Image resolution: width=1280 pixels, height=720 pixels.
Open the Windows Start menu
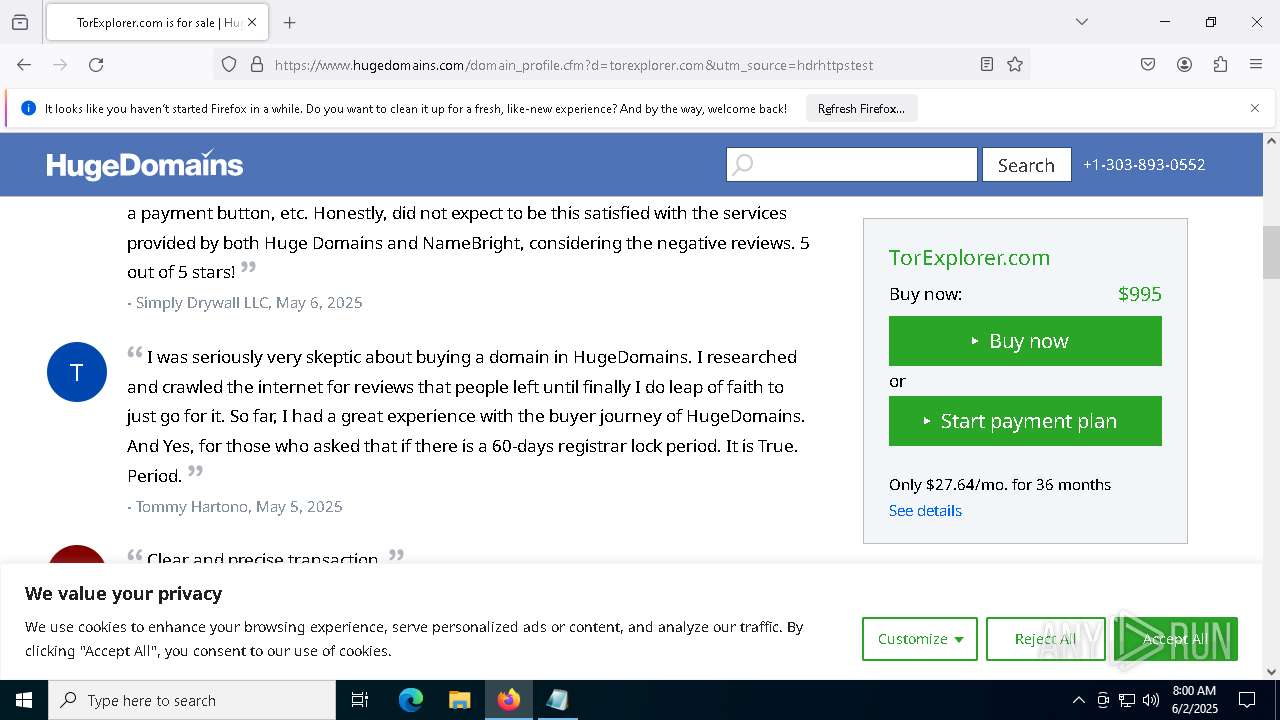pyautogui.click(x=24, y=700)
